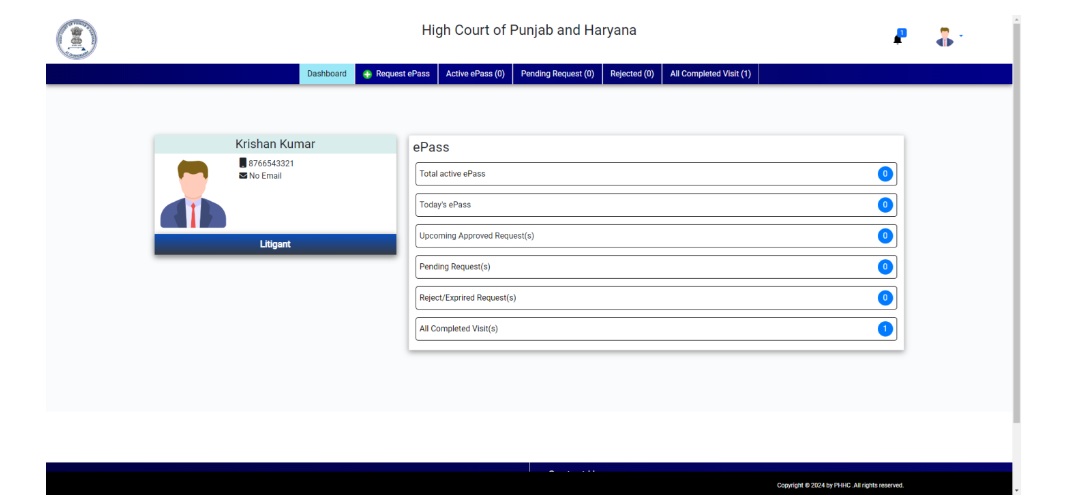Click the All Completed Visit(s) count badge
Screen dimensions: 1072x501
(884, 329)
